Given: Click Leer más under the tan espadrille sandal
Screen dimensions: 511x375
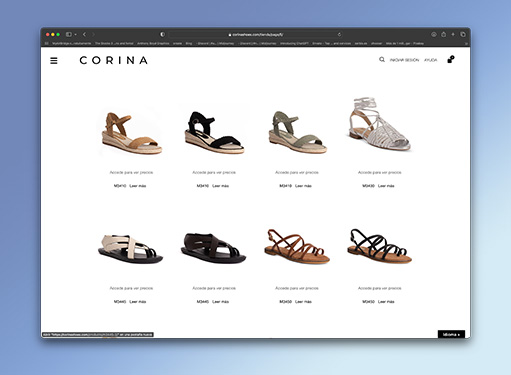Looking at the screenshot, I should [x=138, y=186].
